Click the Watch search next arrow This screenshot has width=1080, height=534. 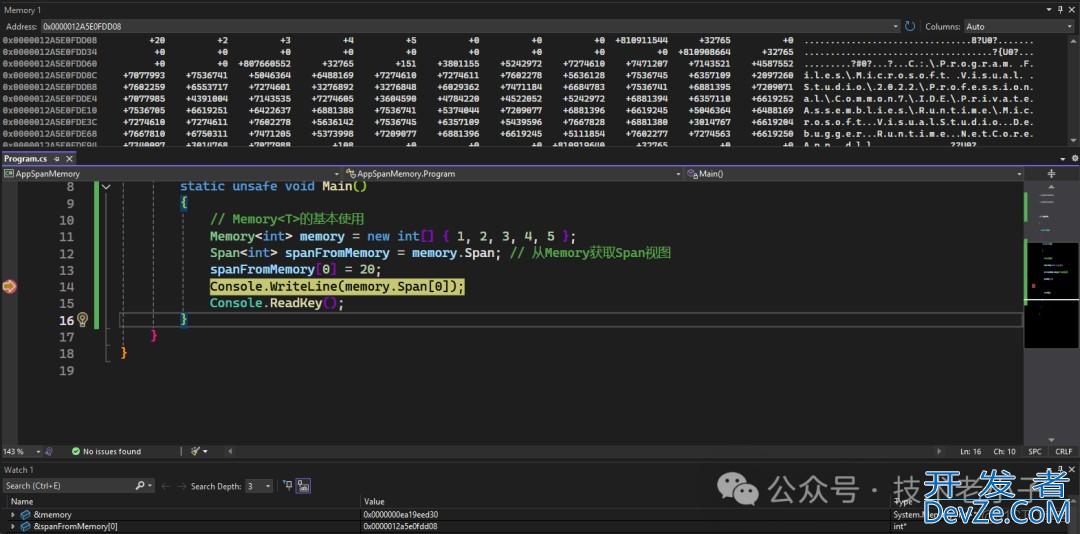tap(182, 486)
